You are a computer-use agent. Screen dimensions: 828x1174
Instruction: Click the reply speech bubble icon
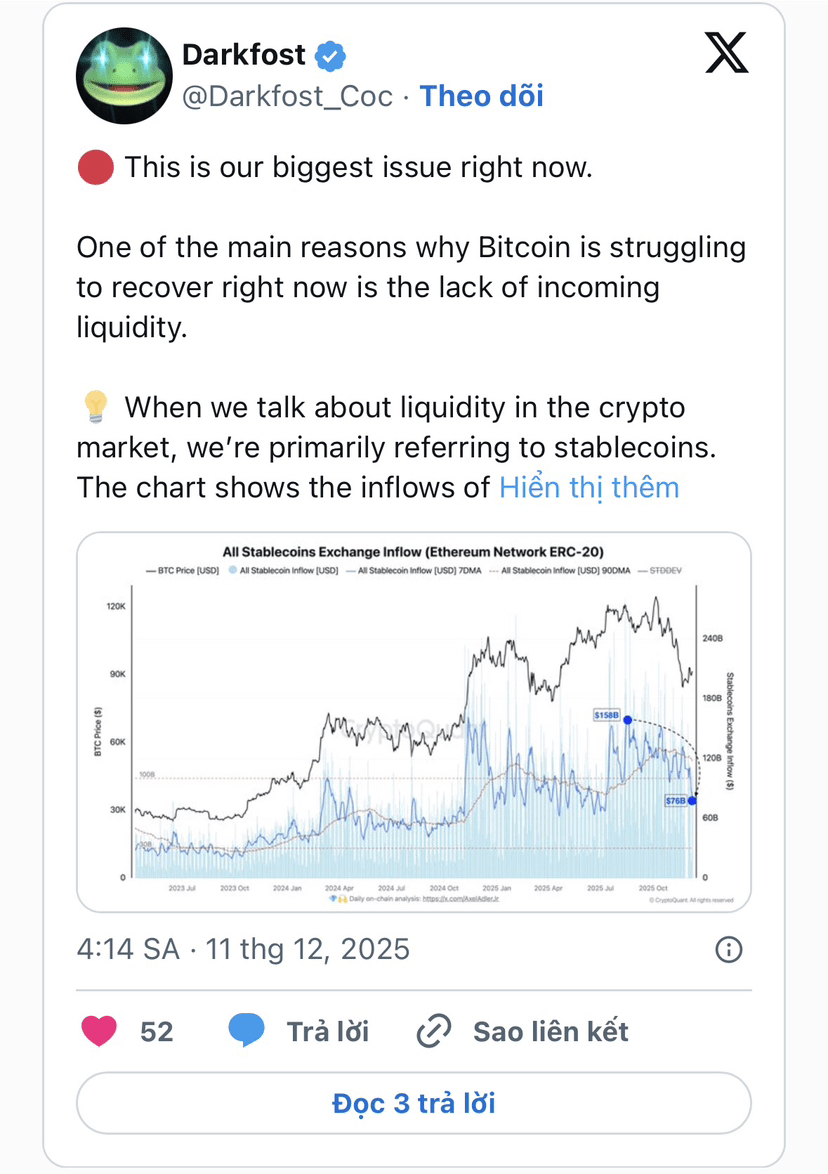tap(246, 1031)
